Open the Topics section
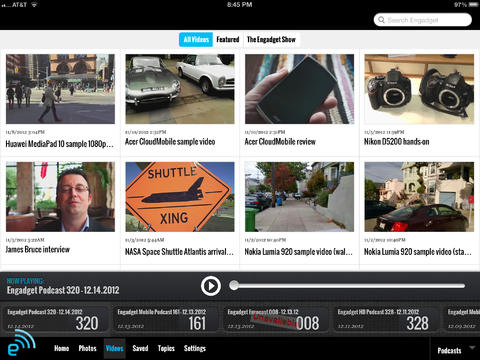480x360 pixels. (x=166, y=348)
